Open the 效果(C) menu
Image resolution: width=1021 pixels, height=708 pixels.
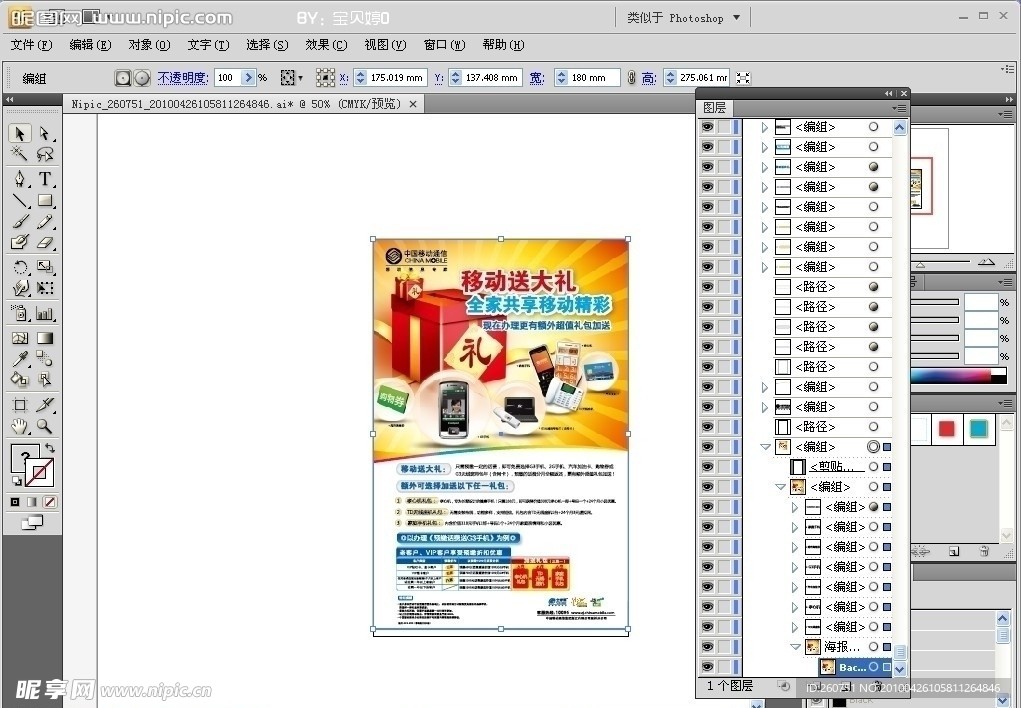pos(326,45)
